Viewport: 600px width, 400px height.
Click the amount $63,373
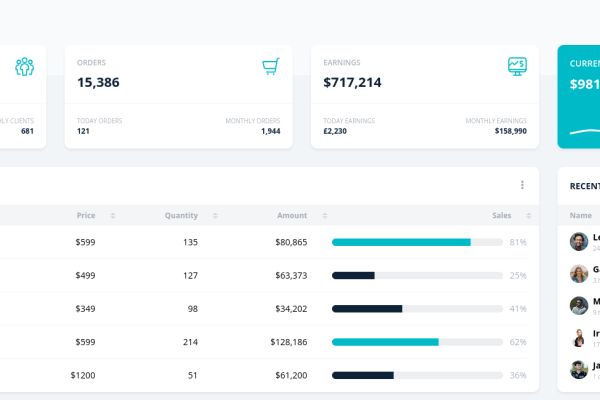tap(291, 276)
